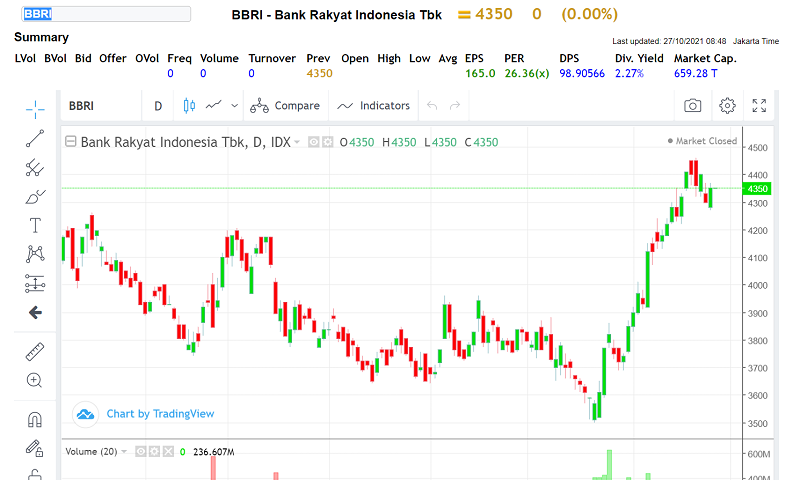Click the Compare button
This screenshot has height=480, width=800.
[x=285, y=106]
